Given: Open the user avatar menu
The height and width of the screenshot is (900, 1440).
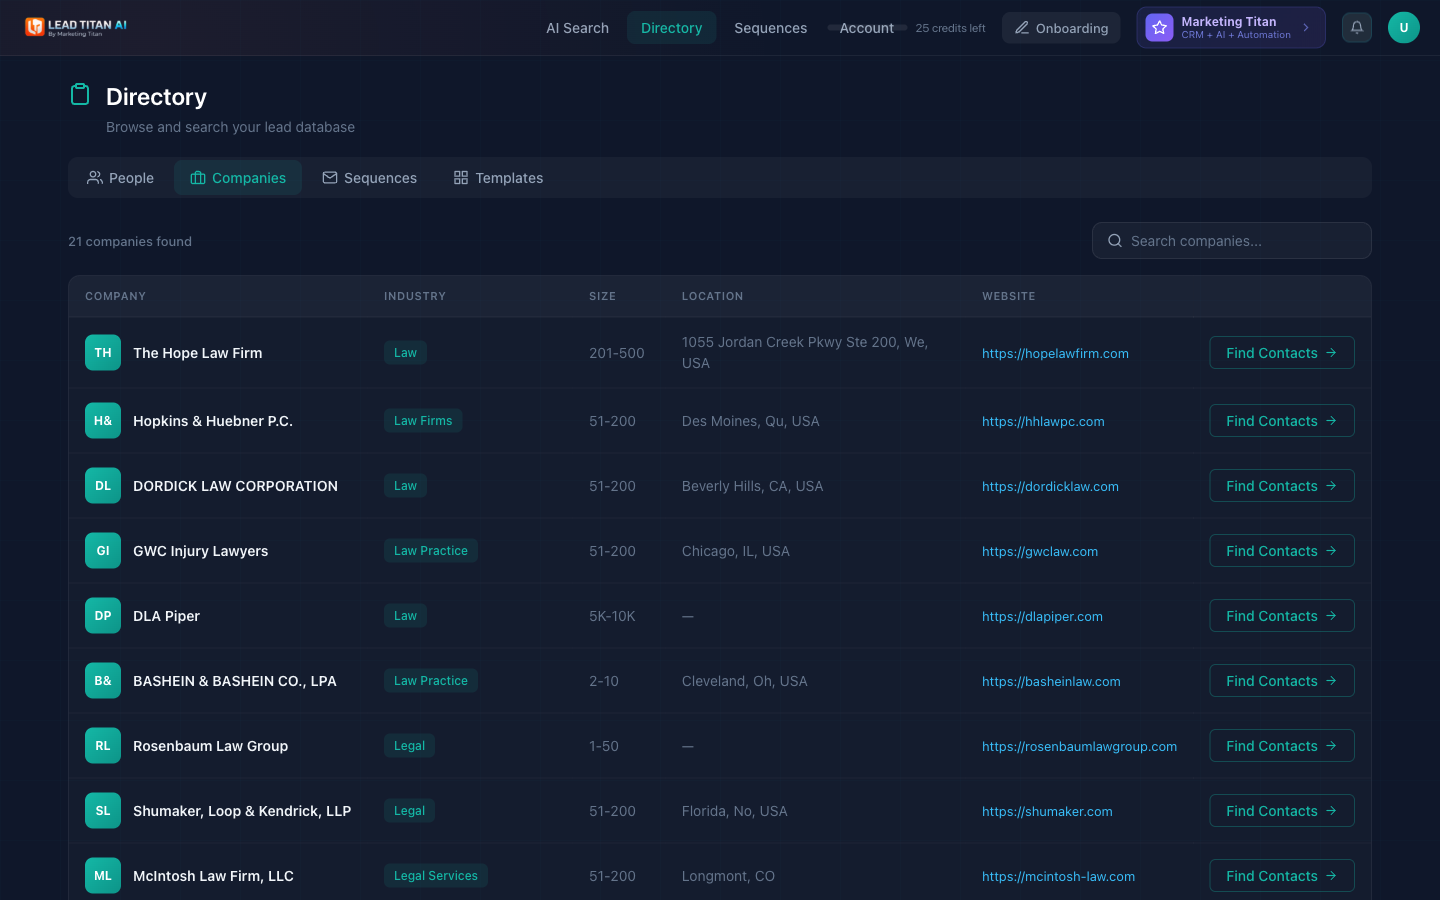Looking at the screenshot, I should point(1403,27).
